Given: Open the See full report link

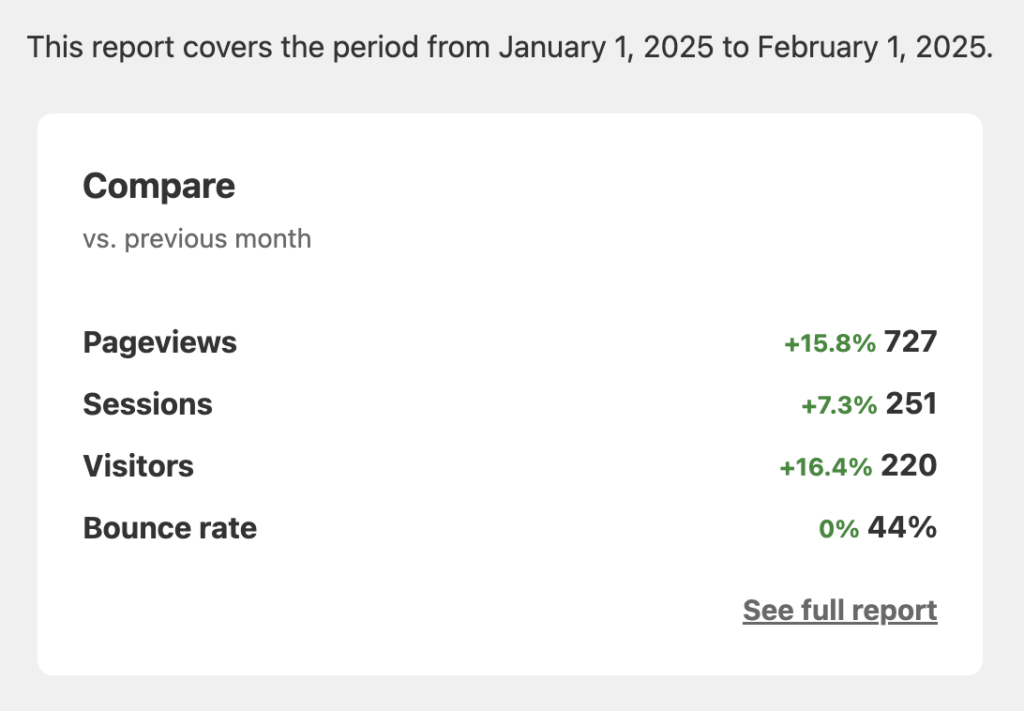Looking at the screenshot, I should 840,611.
